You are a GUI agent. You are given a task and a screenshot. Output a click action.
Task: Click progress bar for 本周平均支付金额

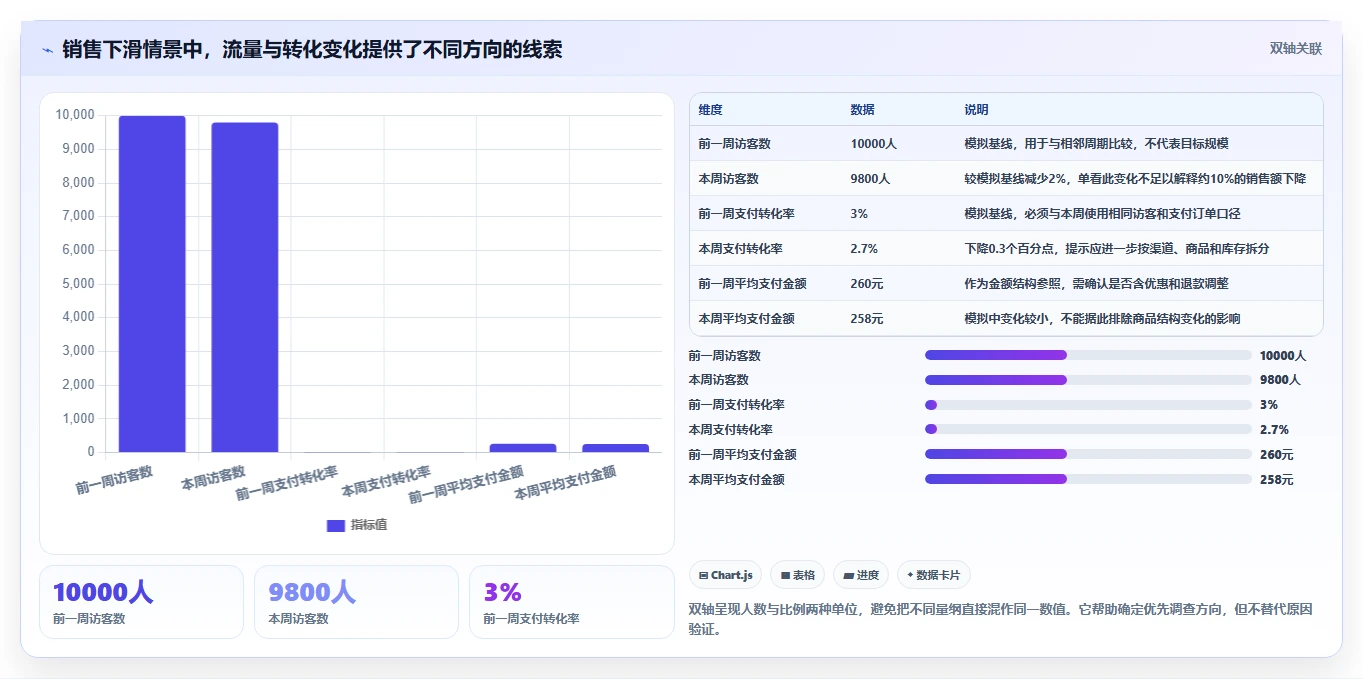1088,479
